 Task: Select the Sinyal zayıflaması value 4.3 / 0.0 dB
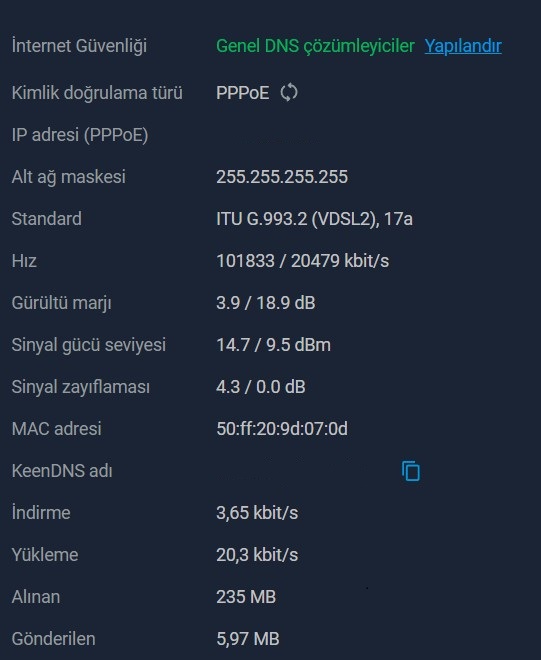click(261, 387)
